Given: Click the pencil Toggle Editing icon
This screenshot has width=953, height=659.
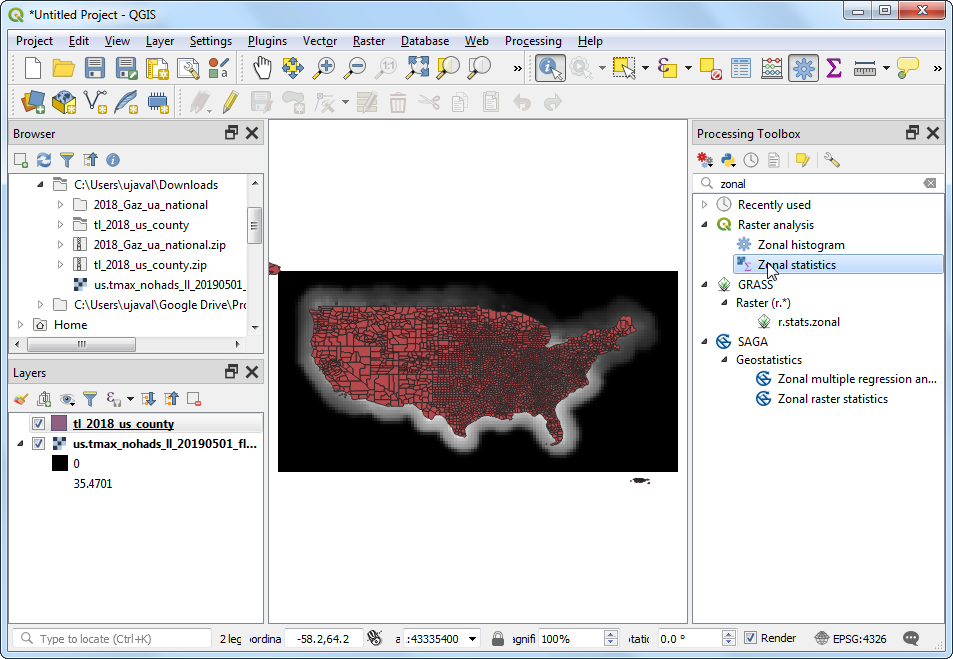Looking at the screenshot, I should pyautogui.click(x=230, y=102).
